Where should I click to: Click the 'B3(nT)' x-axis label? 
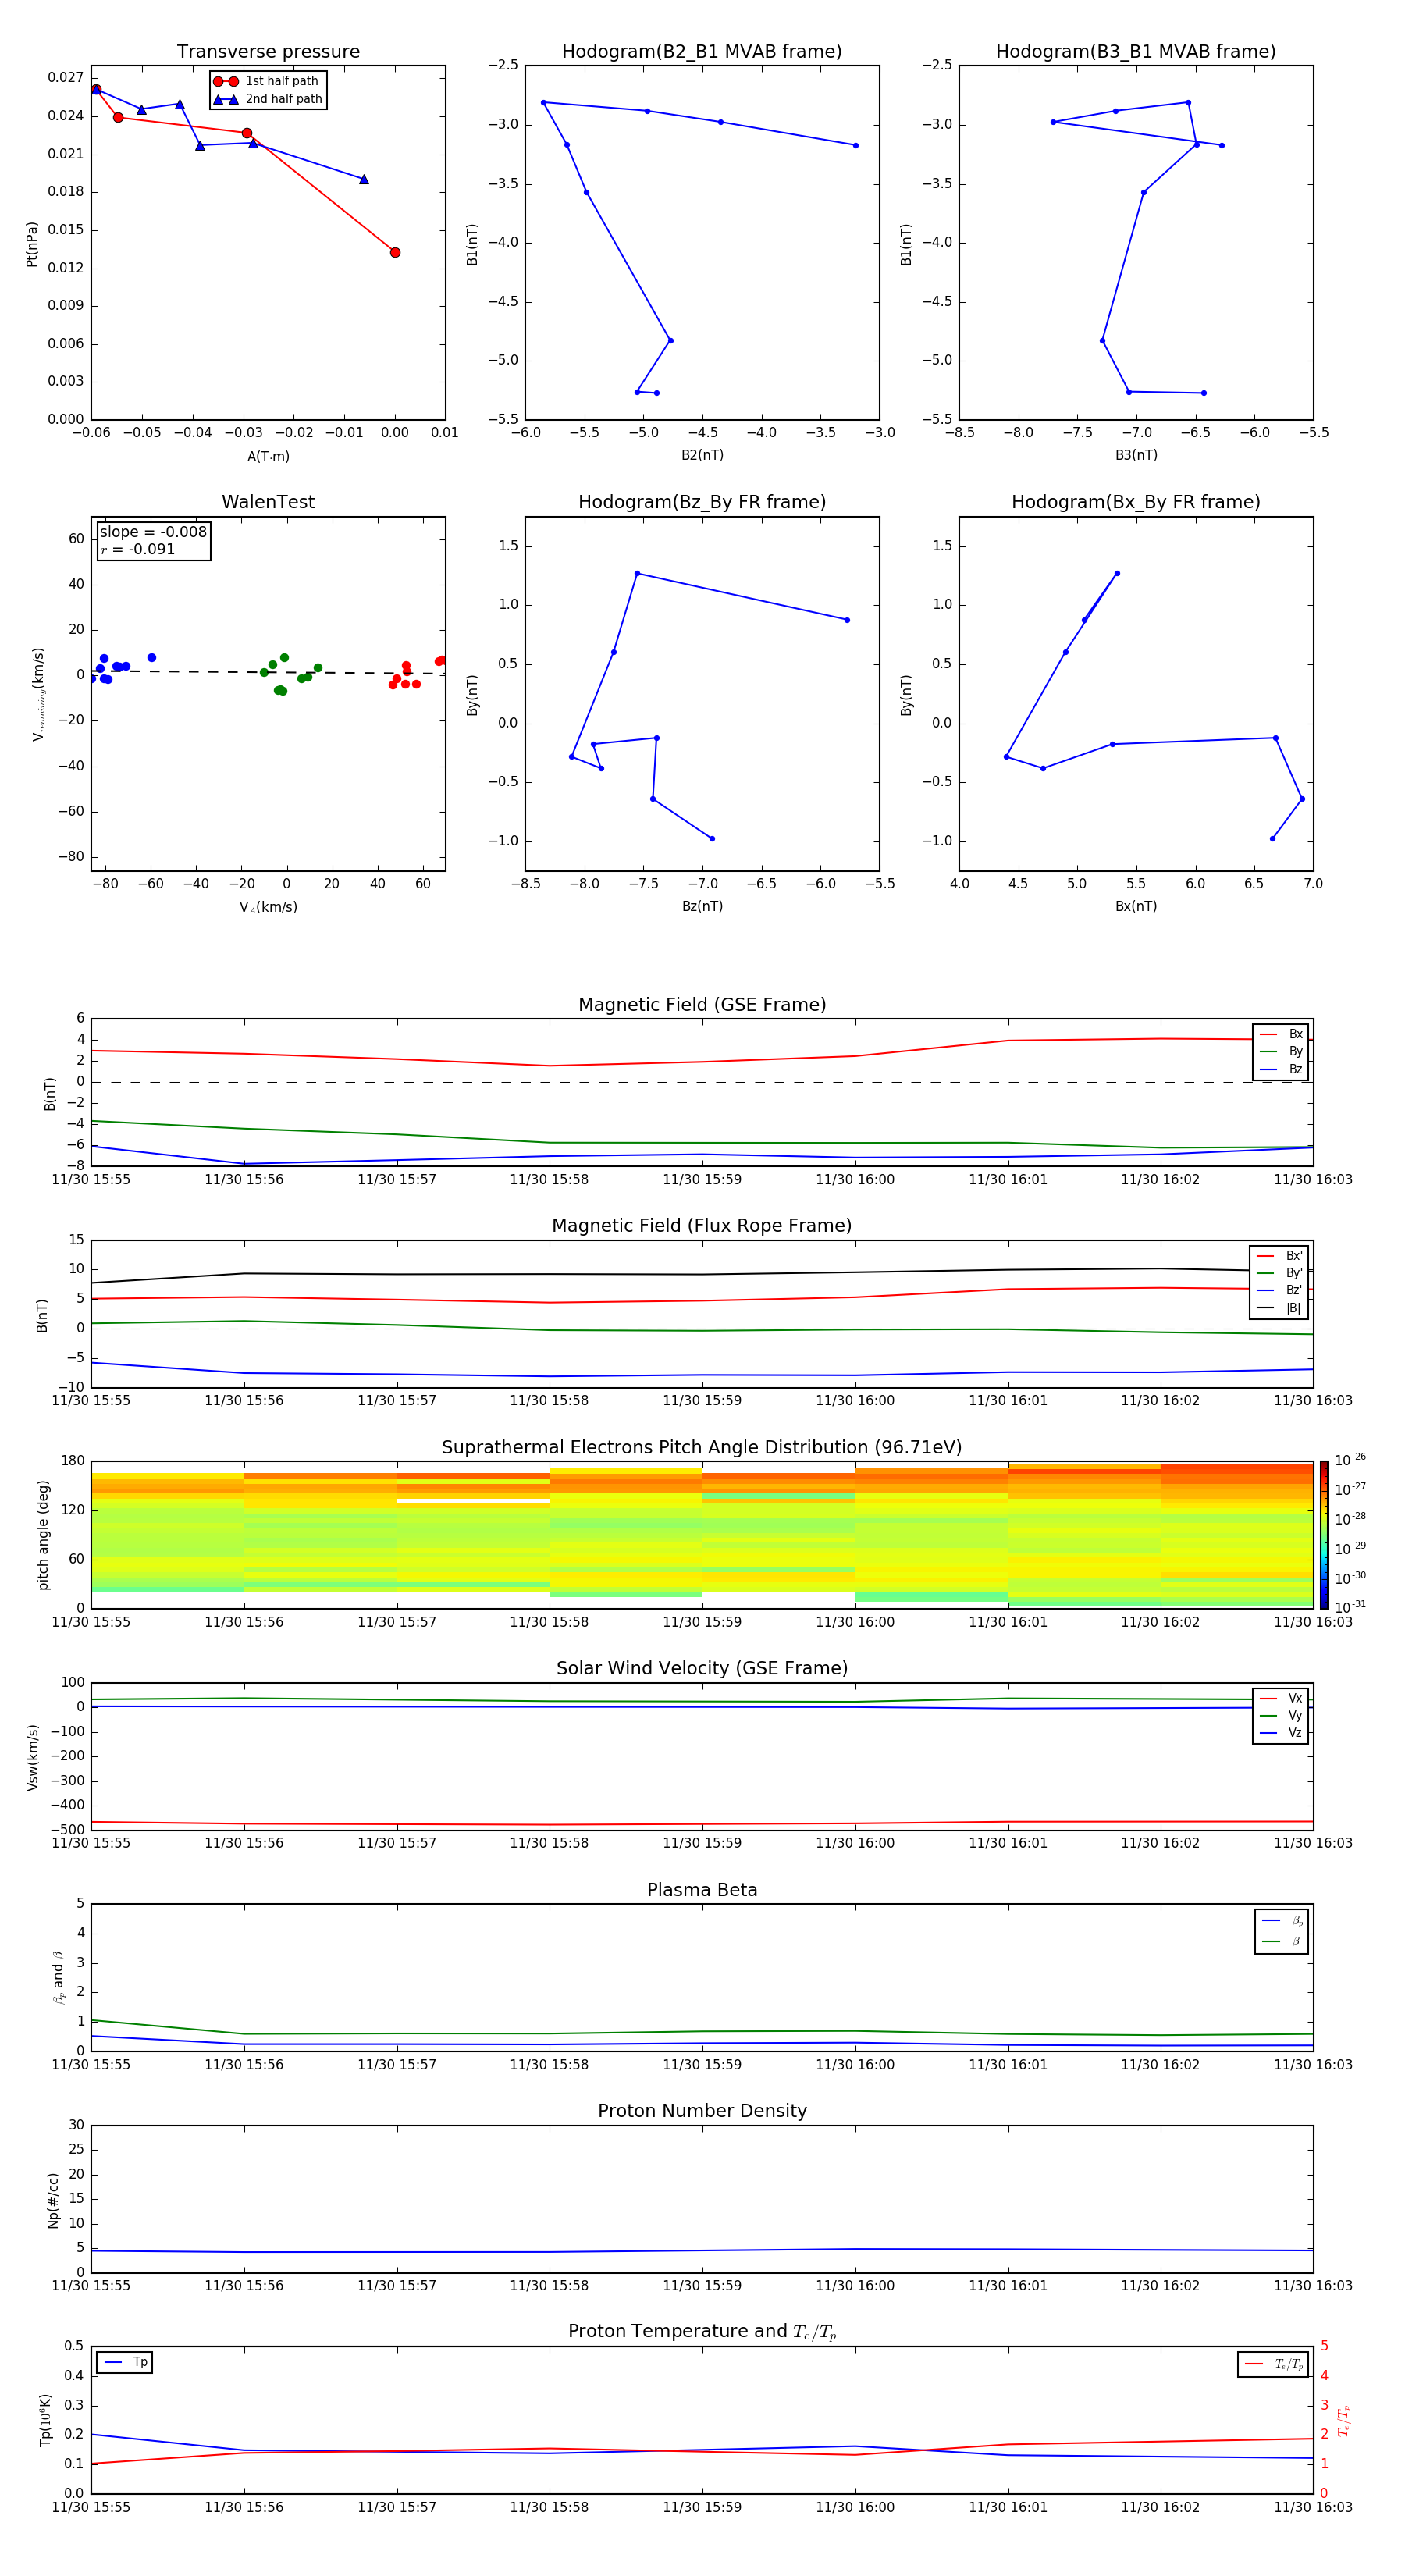(x=1136, y=455)
